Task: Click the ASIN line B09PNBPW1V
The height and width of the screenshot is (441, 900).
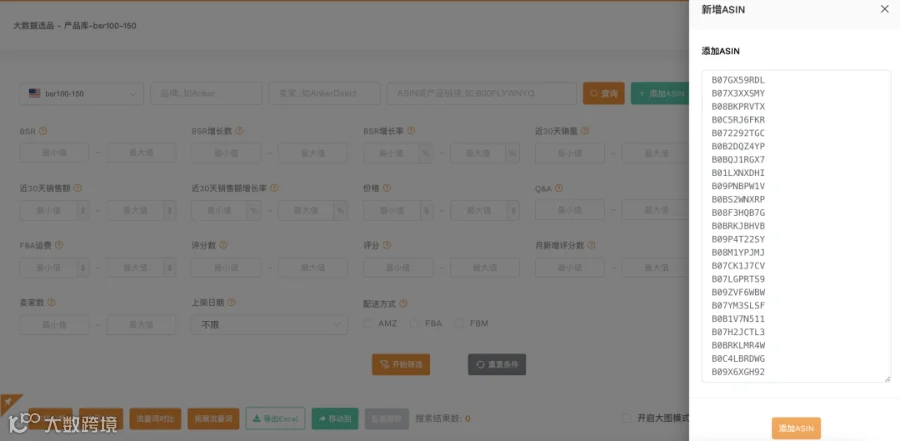Action: click(x=738, y=186)
